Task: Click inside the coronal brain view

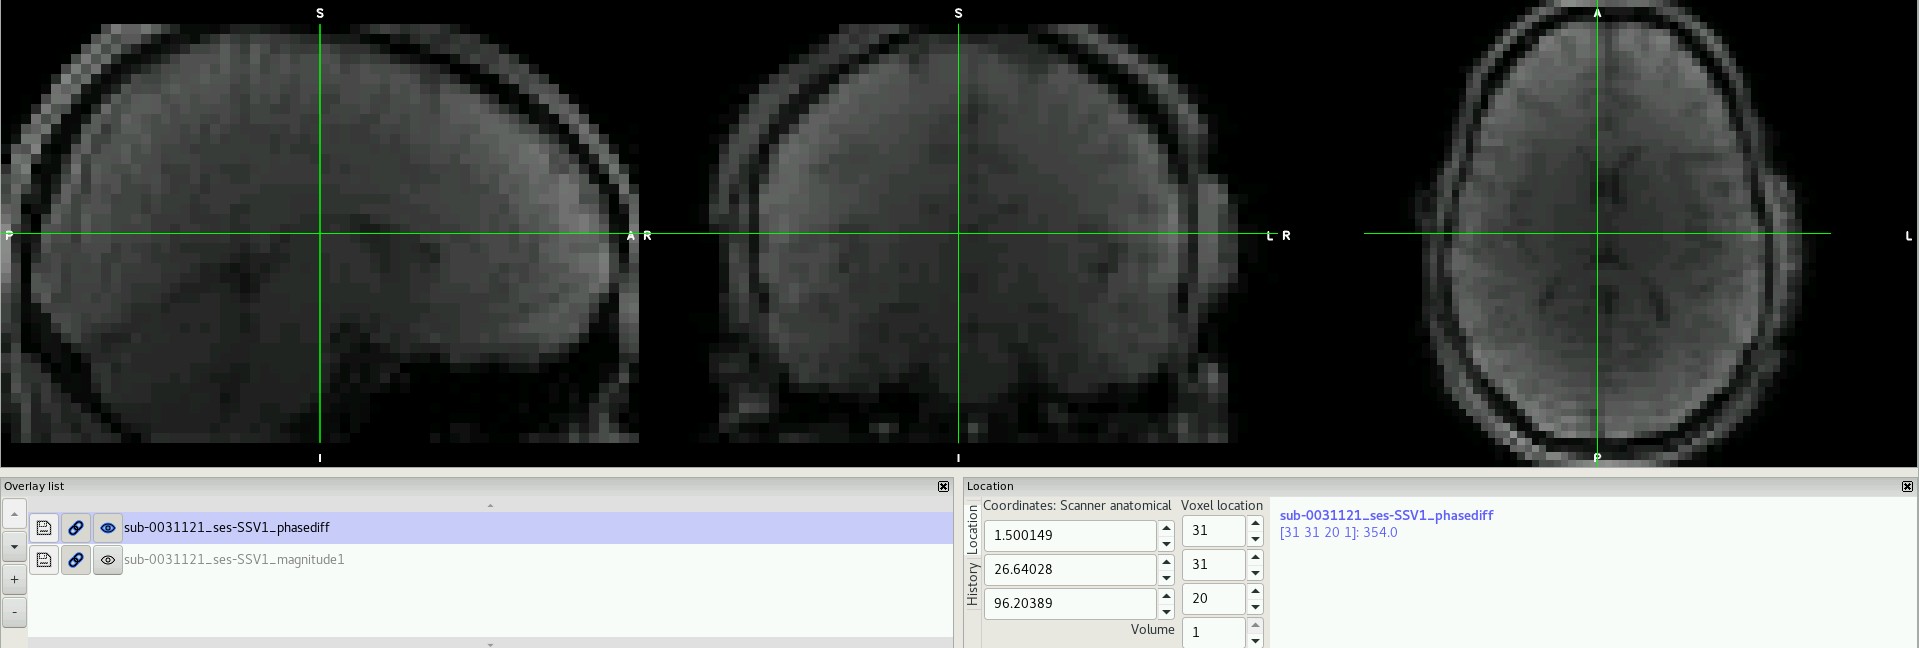Action: [958, 234]
